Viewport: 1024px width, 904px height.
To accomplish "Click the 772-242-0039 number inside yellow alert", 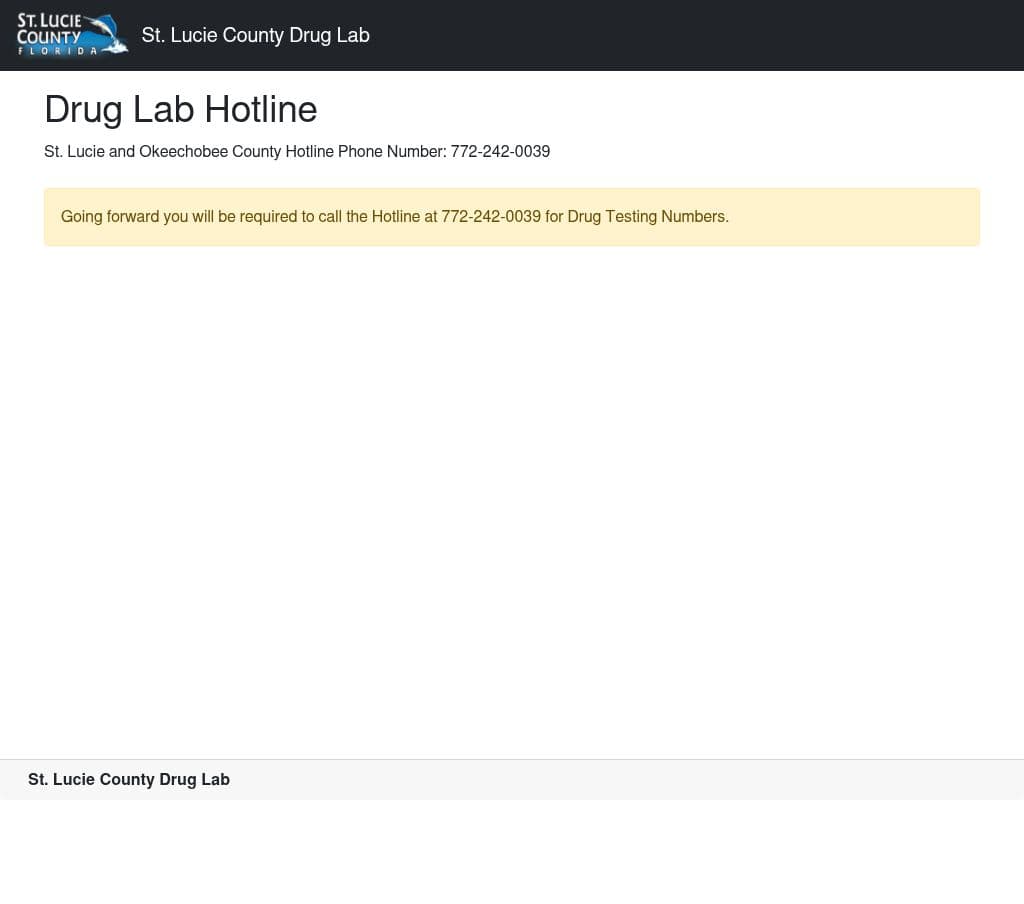I will click(x=491, y=216).
